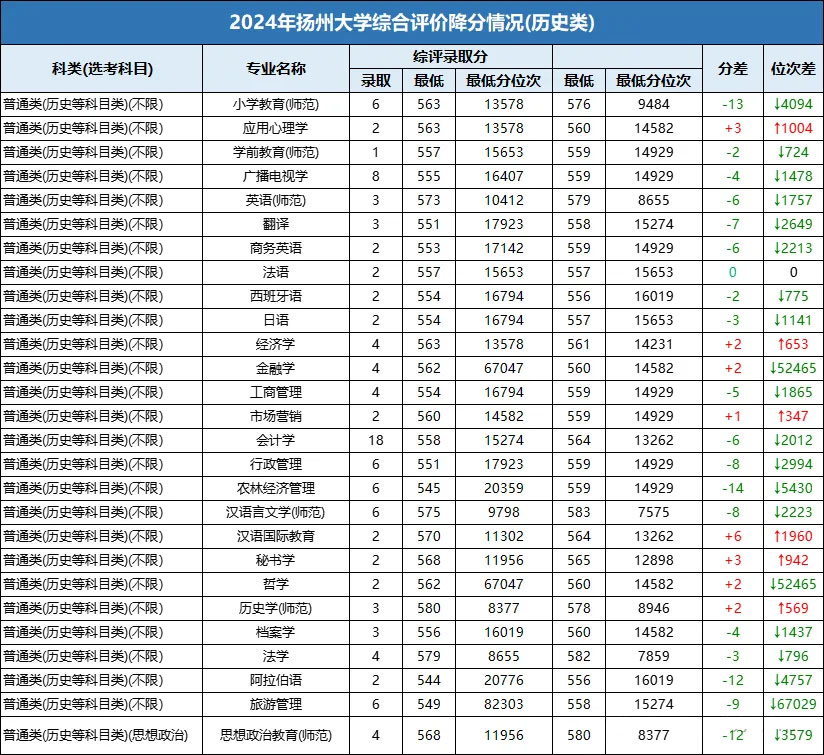
Task: Select the "位次差" column header
Action: pyautogui.click(x=793, y=69)
